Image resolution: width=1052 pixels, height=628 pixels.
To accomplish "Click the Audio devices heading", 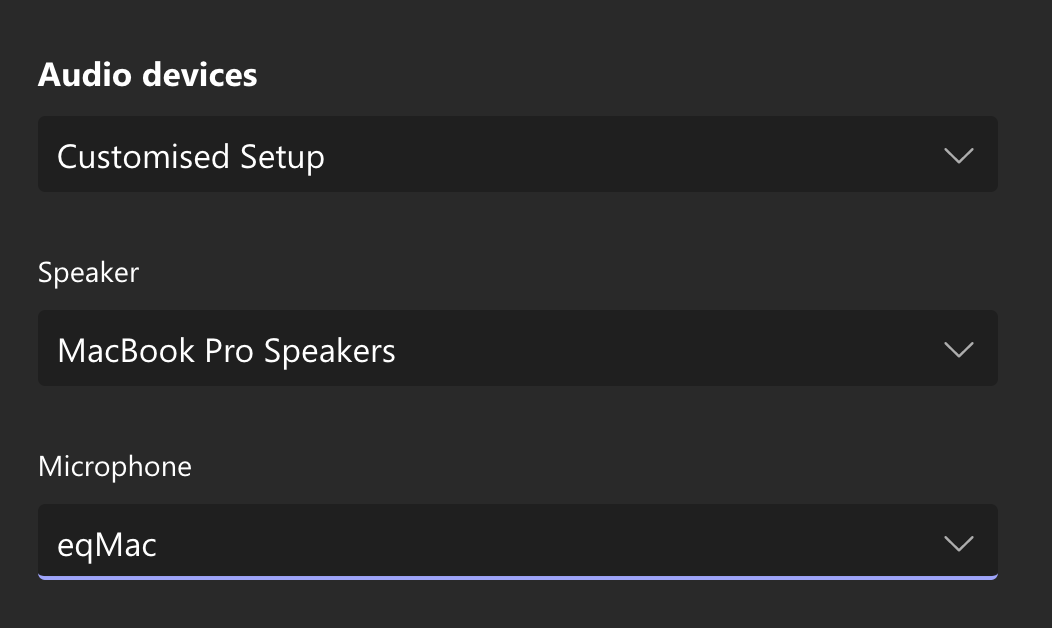I will point(147,75).
